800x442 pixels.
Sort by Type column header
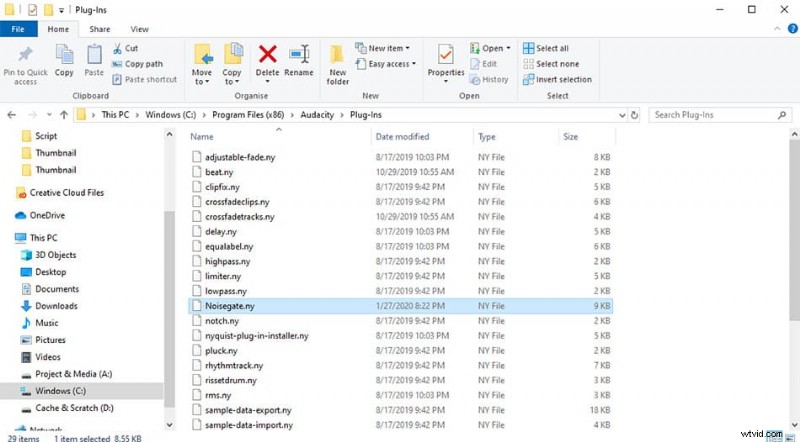point(487,137)
